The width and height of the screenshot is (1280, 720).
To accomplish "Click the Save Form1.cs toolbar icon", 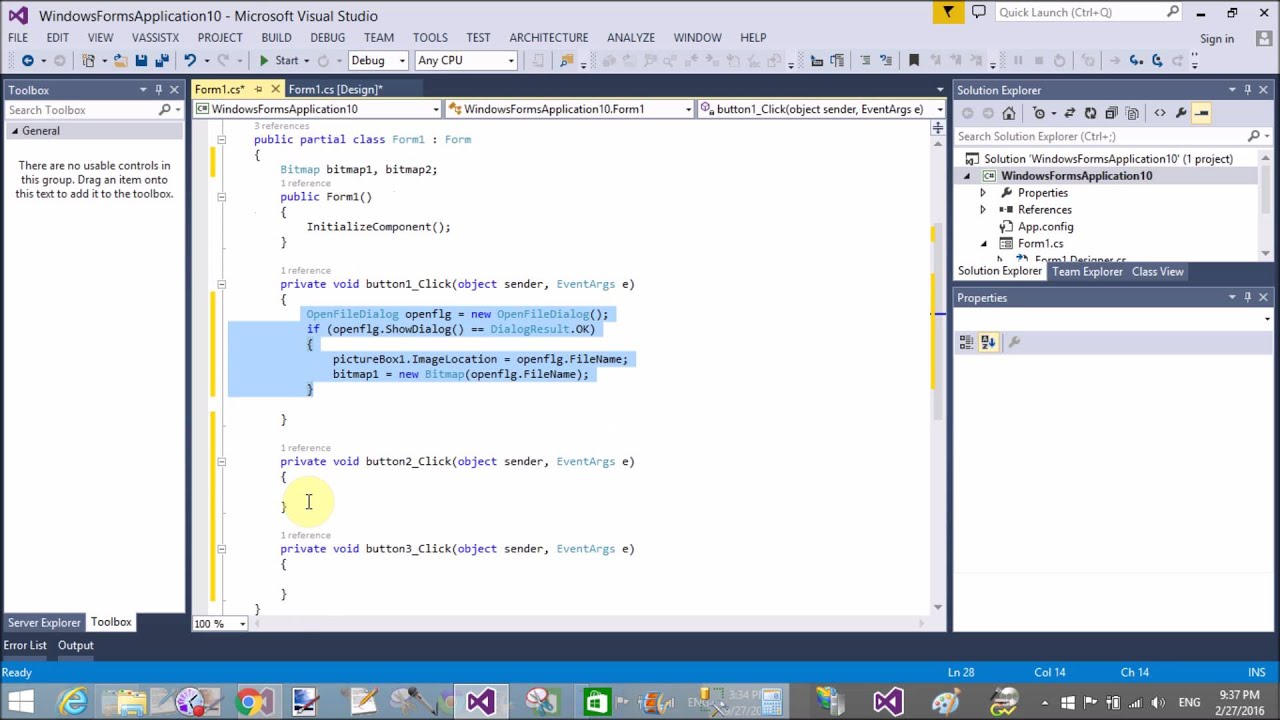I will click(x=141, y=60).
